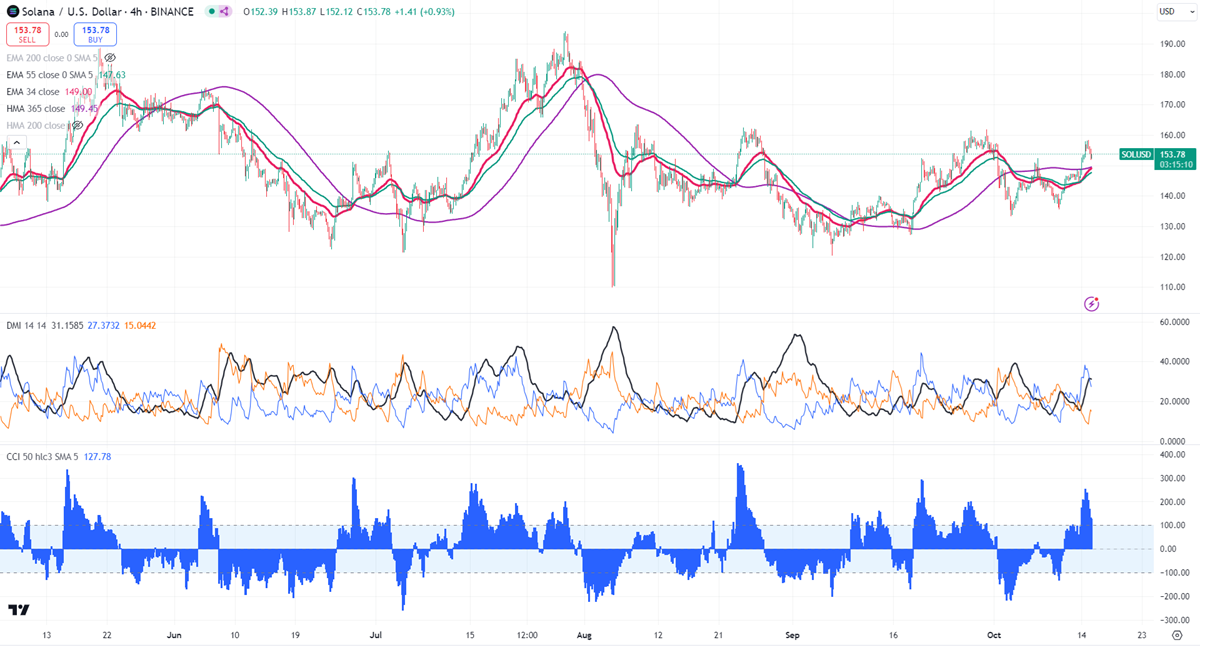
Task: Click the 60.0000 DMI scale label
Action: pos(1174,322)
